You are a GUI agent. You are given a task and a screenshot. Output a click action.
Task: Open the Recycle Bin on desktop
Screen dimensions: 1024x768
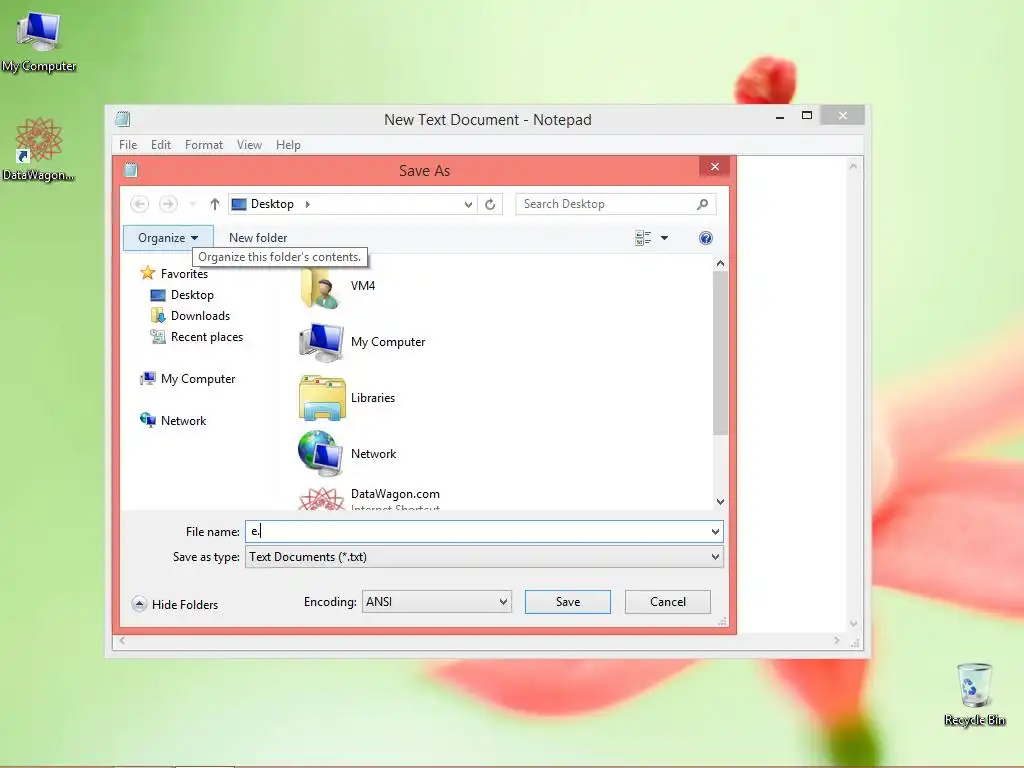974,695
